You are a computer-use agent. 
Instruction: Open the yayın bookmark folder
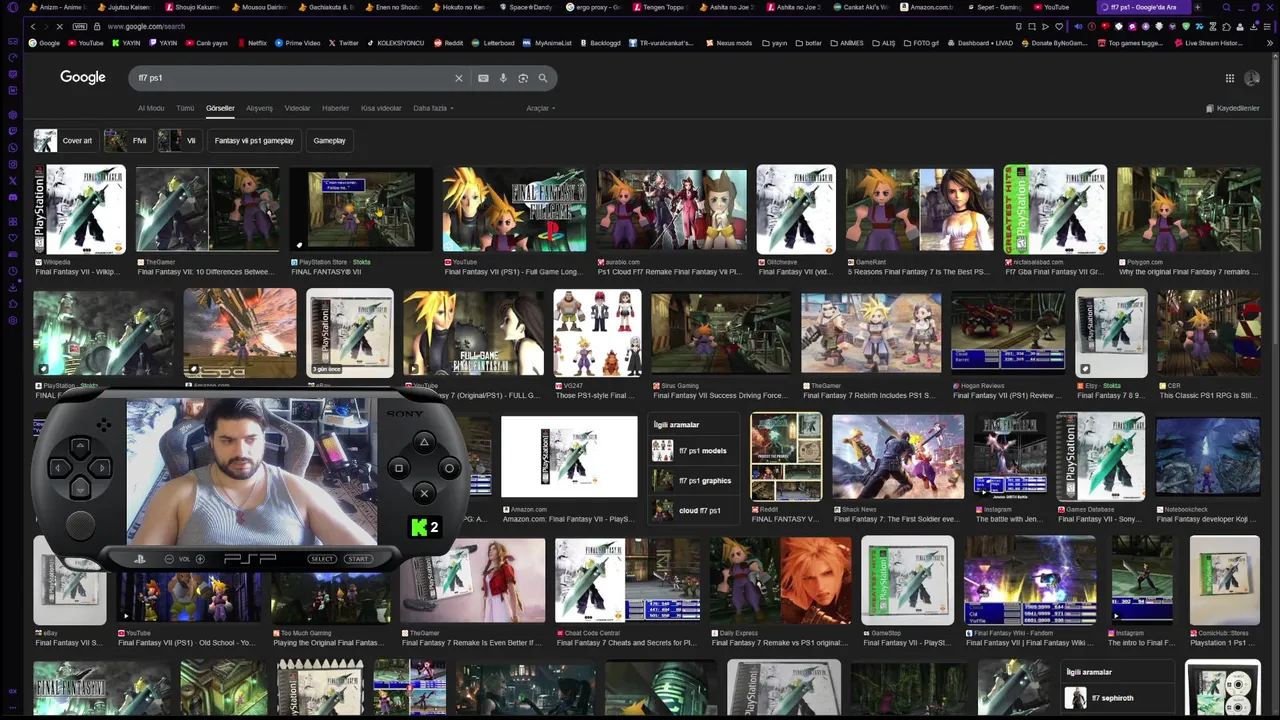(x=774, y=43)
